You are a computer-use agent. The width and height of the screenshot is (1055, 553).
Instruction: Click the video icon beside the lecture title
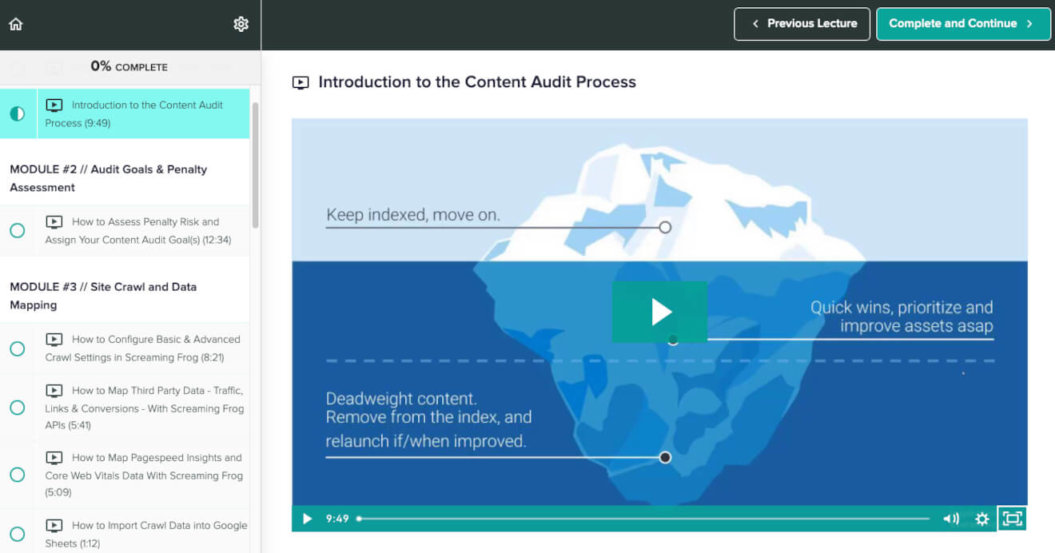[x=300, y=83]
